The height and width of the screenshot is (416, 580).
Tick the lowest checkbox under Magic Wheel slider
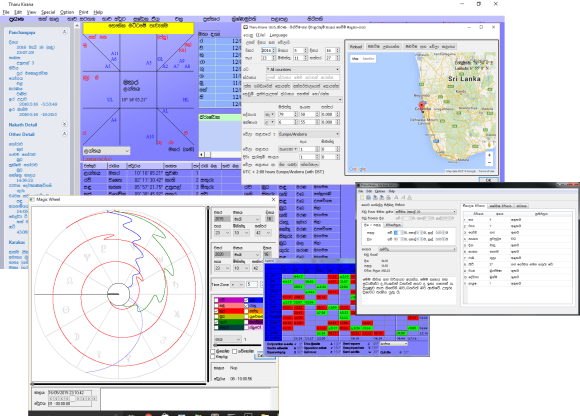tap(213, 357)
